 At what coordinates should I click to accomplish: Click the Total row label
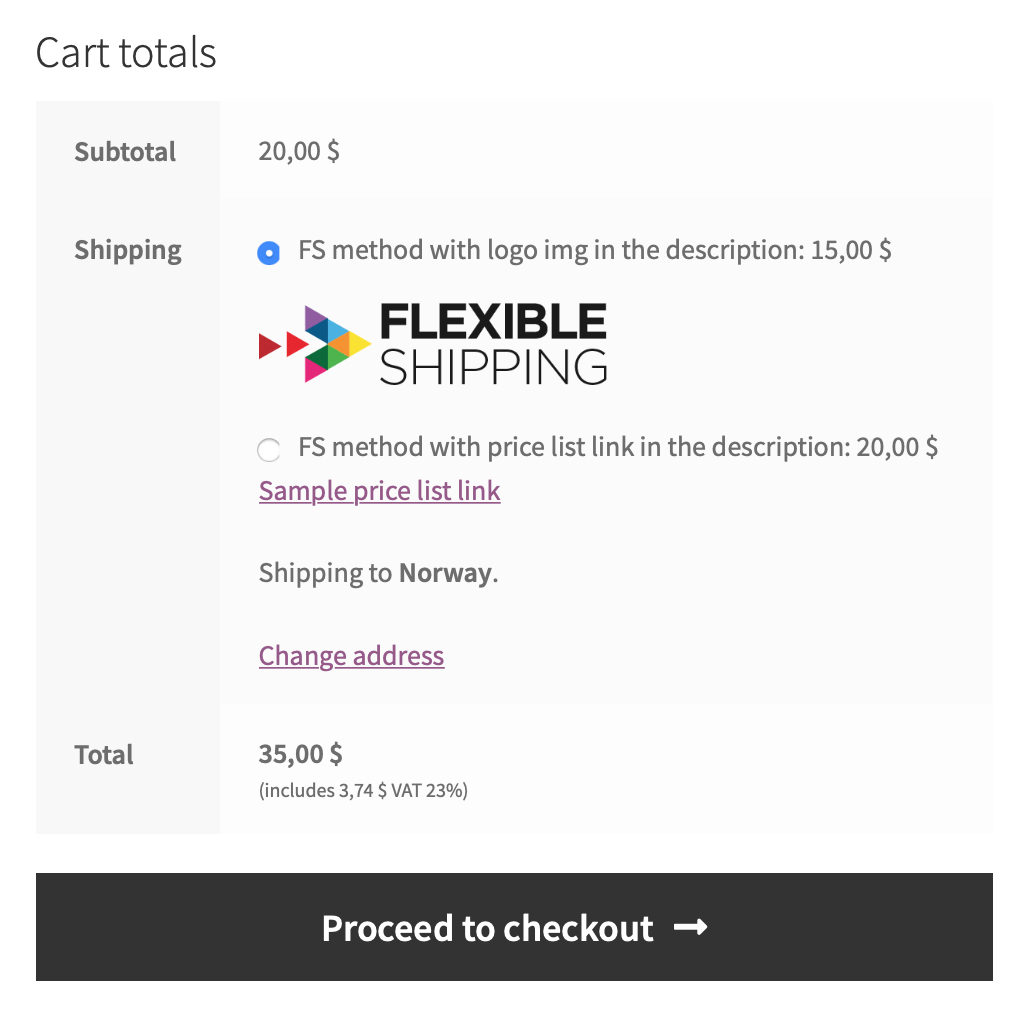coord(103,755)
